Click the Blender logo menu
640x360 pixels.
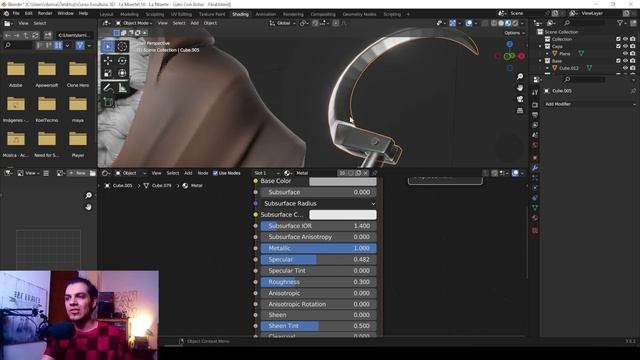[x=6, y=13]
